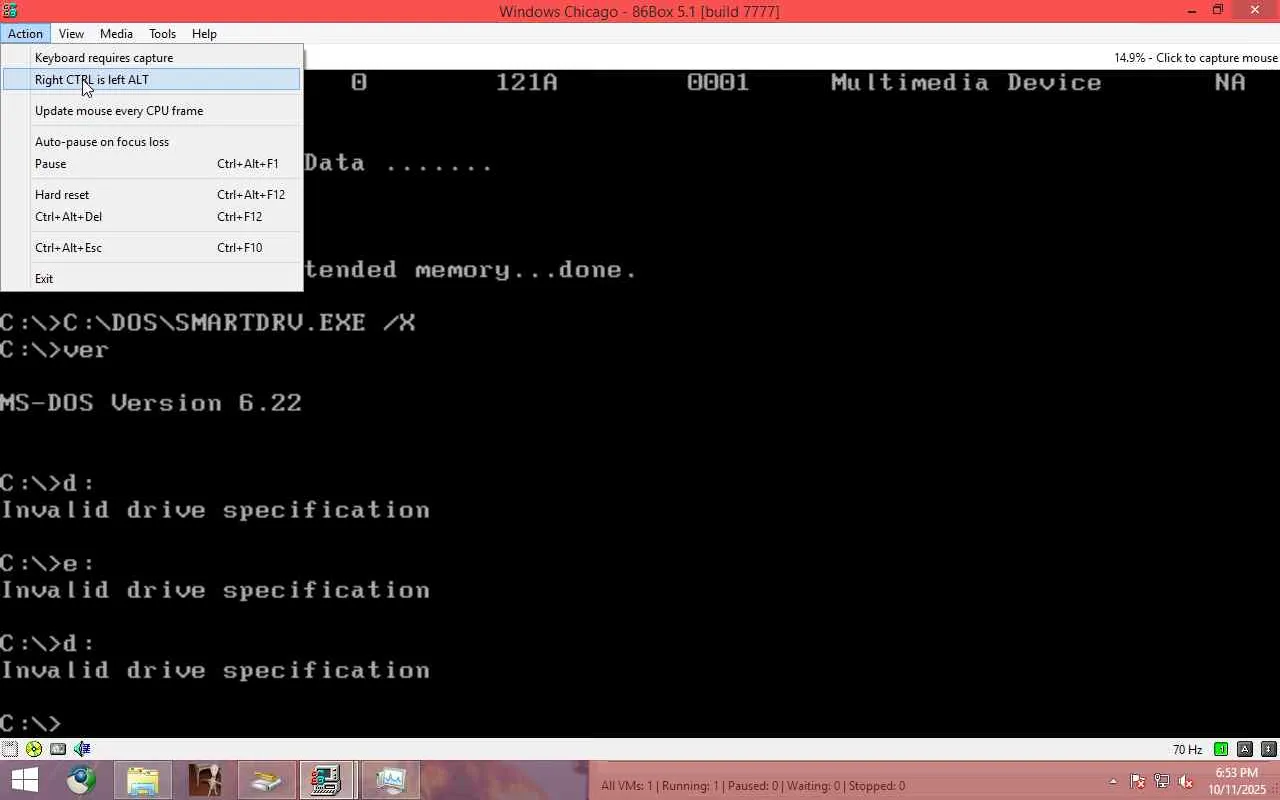Open the performance monitor taskbar icon
This screenshot has height=800, width=1280.
pyautogui.click(x=389, y=780)
